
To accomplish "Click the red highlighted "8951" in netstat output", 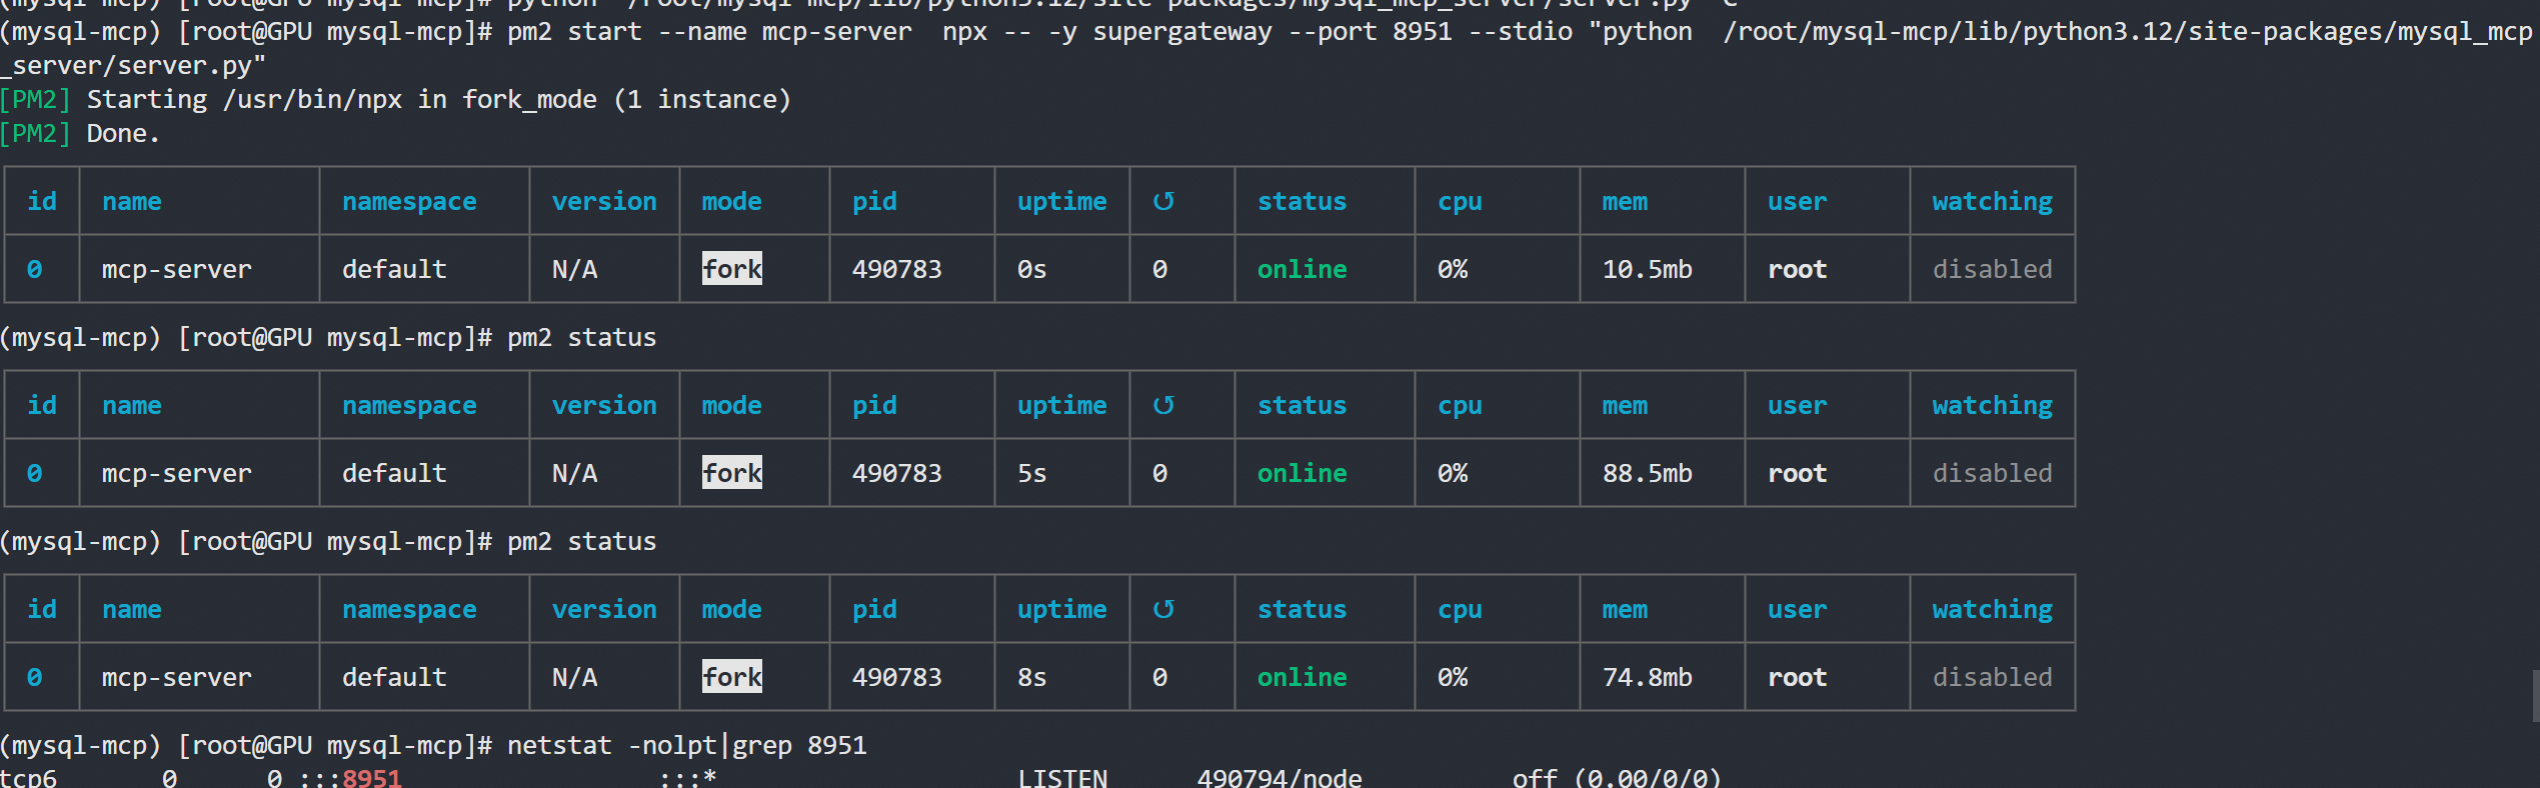I will (x=372, y=777).
